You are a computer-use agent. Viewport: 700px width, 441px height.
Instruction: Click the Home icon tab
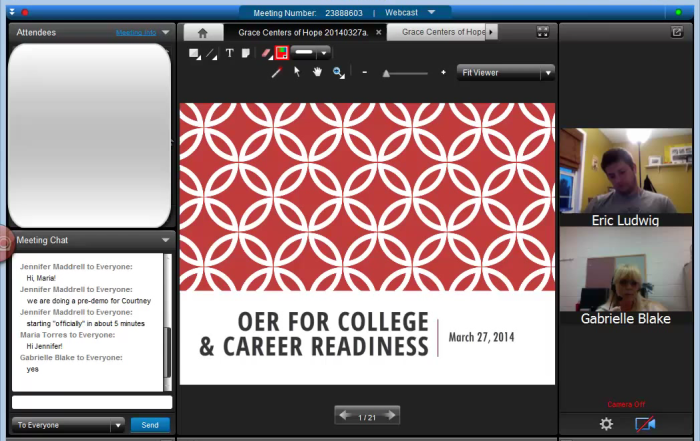tap(203, 32)
